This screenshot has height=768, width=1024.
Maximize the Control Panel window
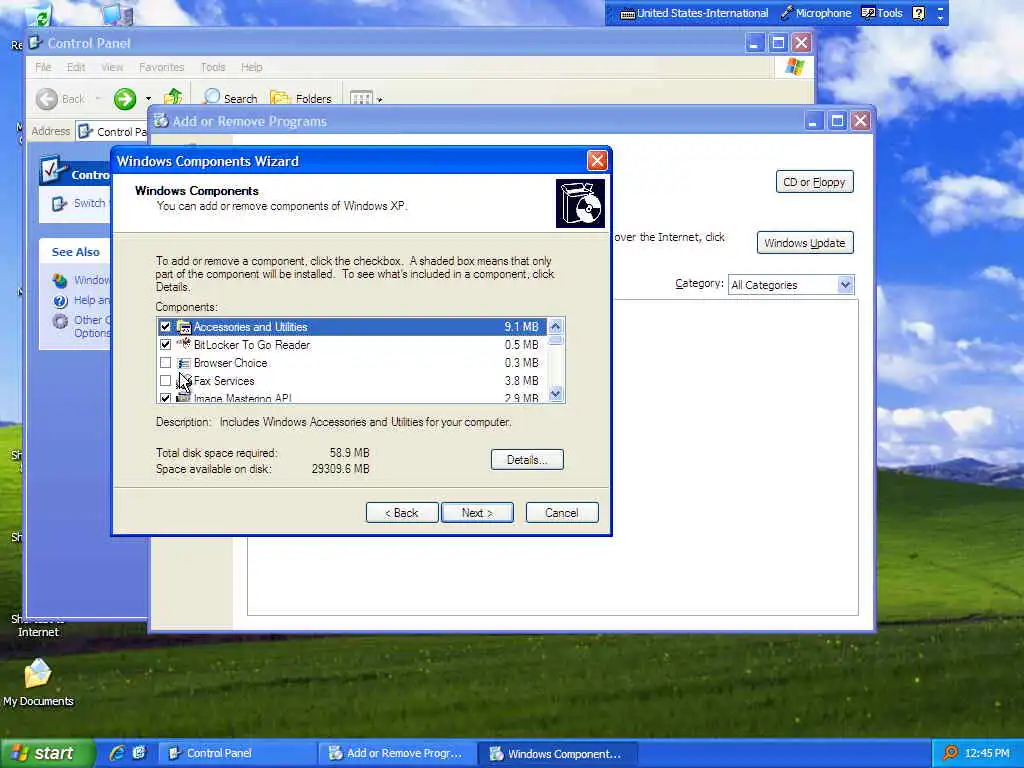pos(778,43)
